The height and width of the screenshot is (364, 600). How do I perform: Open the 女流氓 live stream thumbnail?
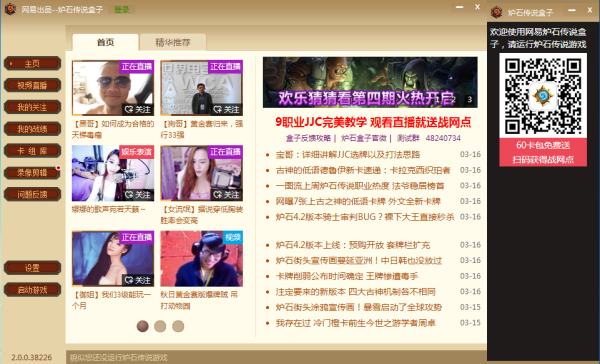[201, 173]
